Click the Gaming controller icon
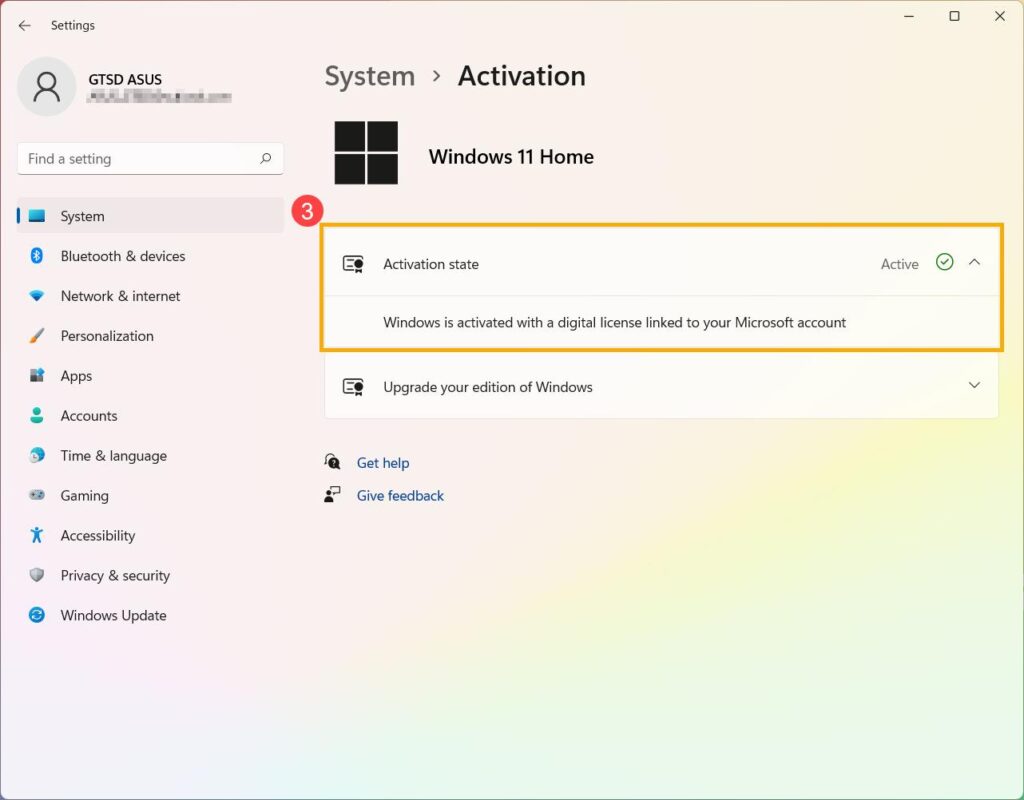Image resolution: width=1024 pixels, height=800 pixels. (35, 496)
